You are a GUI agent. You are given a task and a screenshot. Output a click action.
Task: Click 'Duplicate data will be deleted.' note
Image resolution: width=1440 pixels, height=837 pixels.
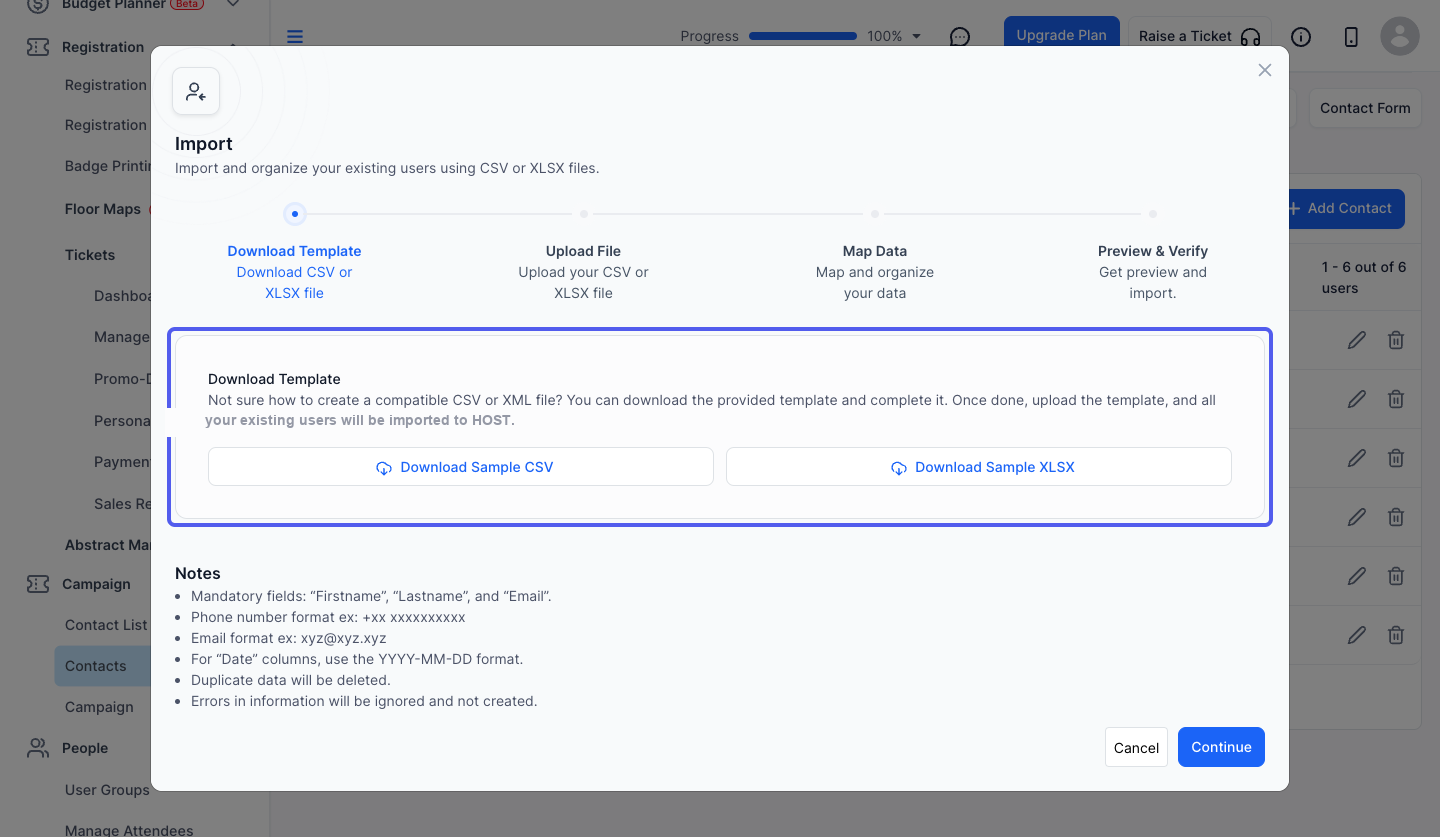291,680
